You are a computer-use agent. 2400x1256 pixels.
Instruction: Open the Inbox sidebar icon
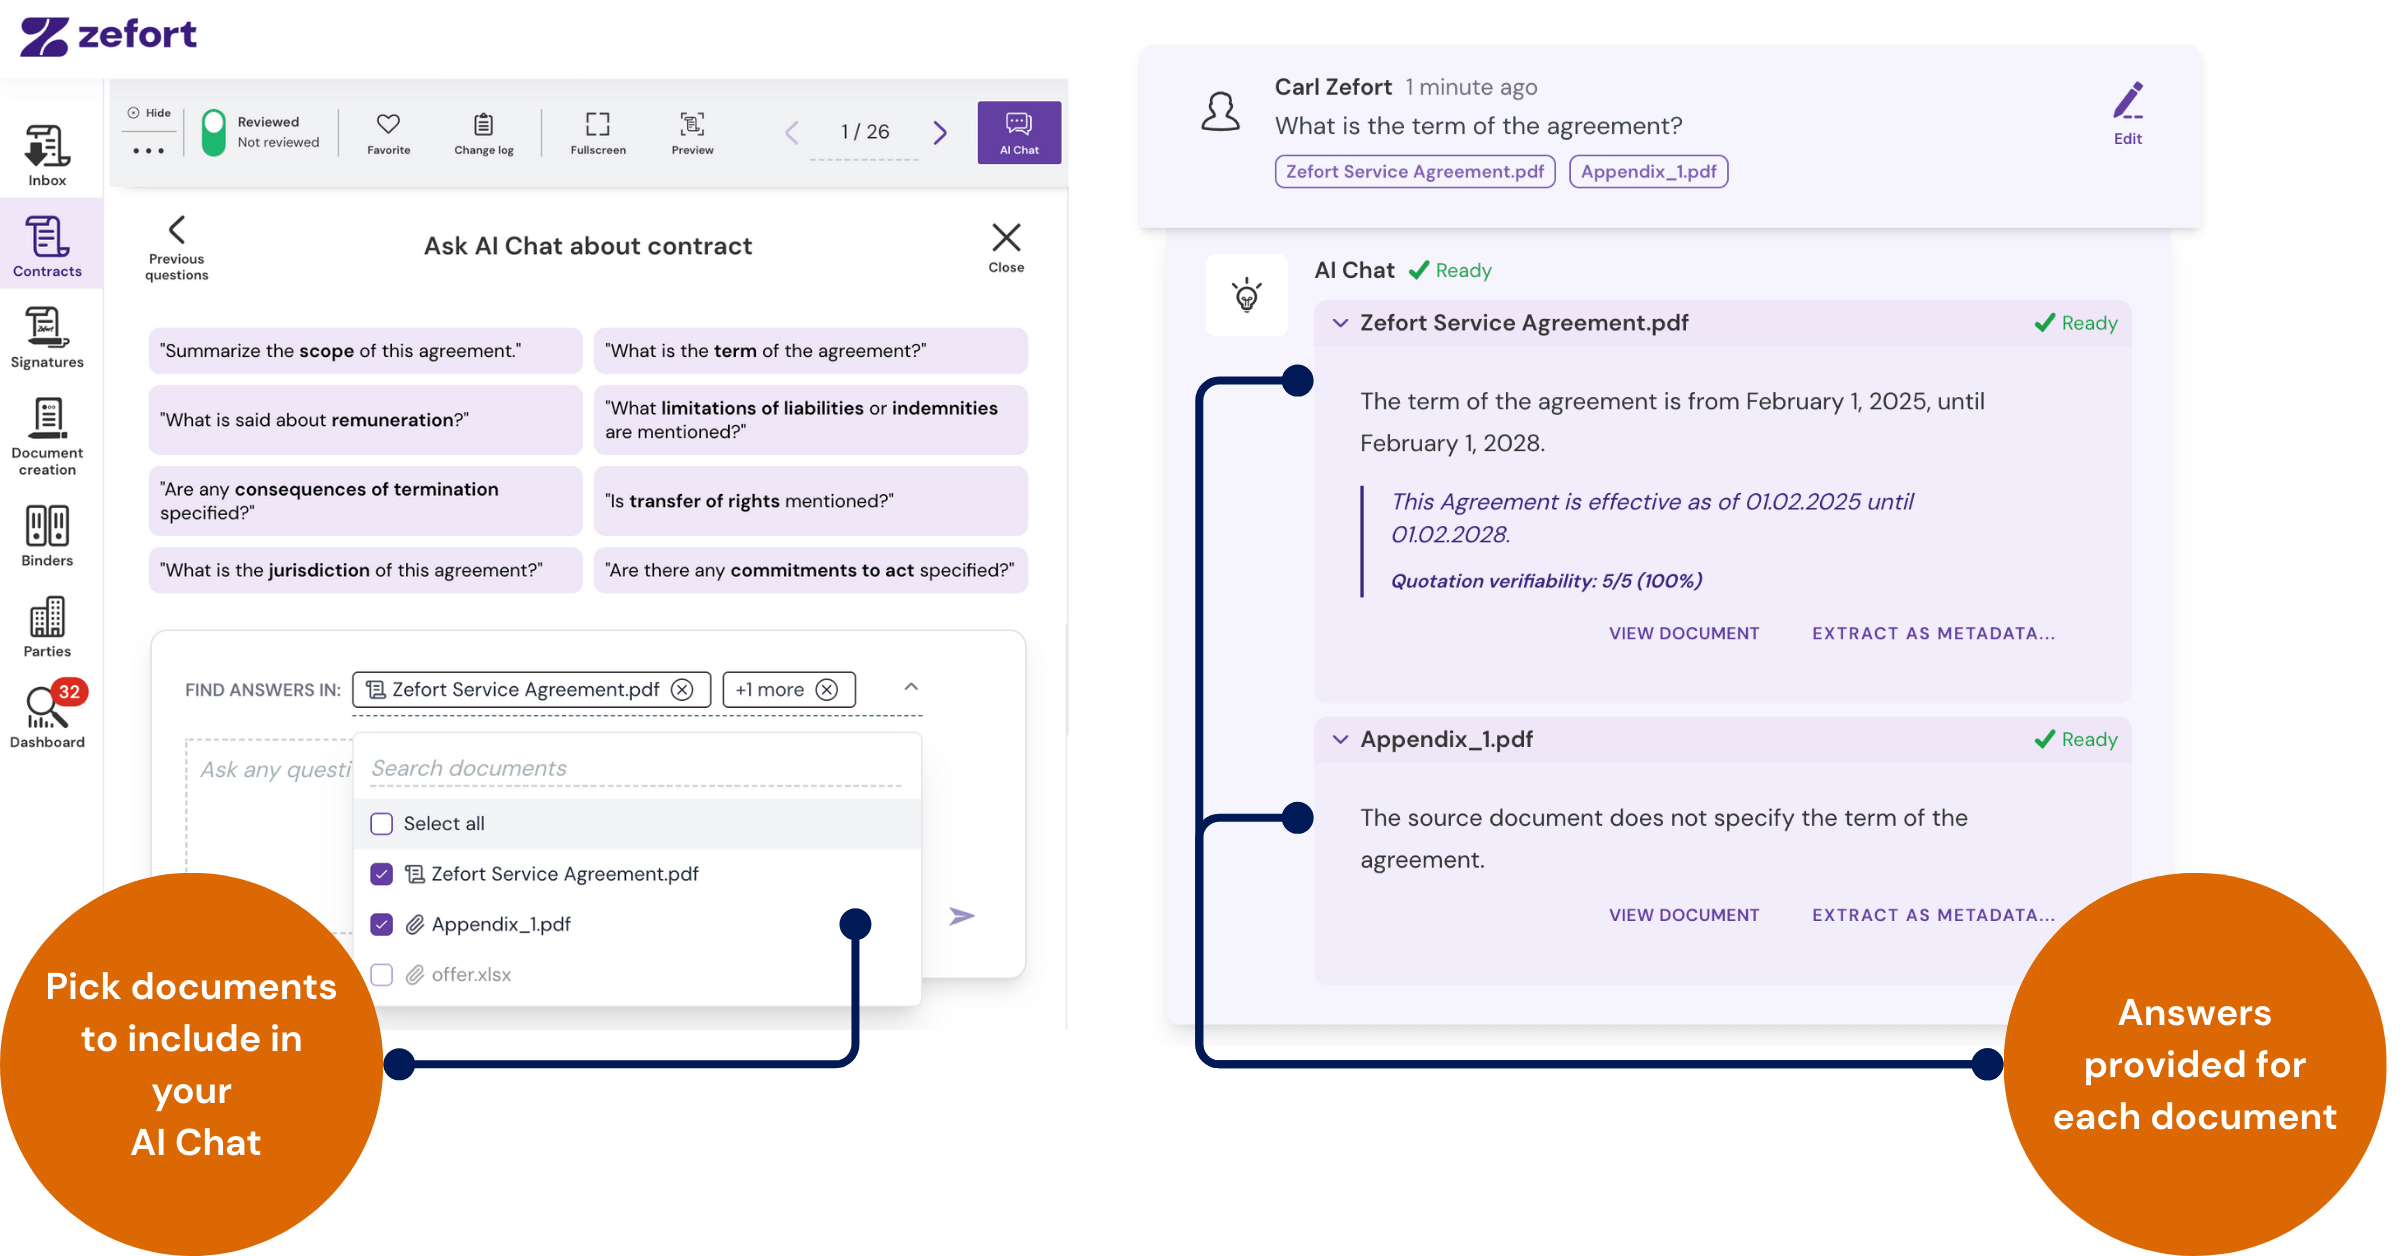[x=47, y=155]
